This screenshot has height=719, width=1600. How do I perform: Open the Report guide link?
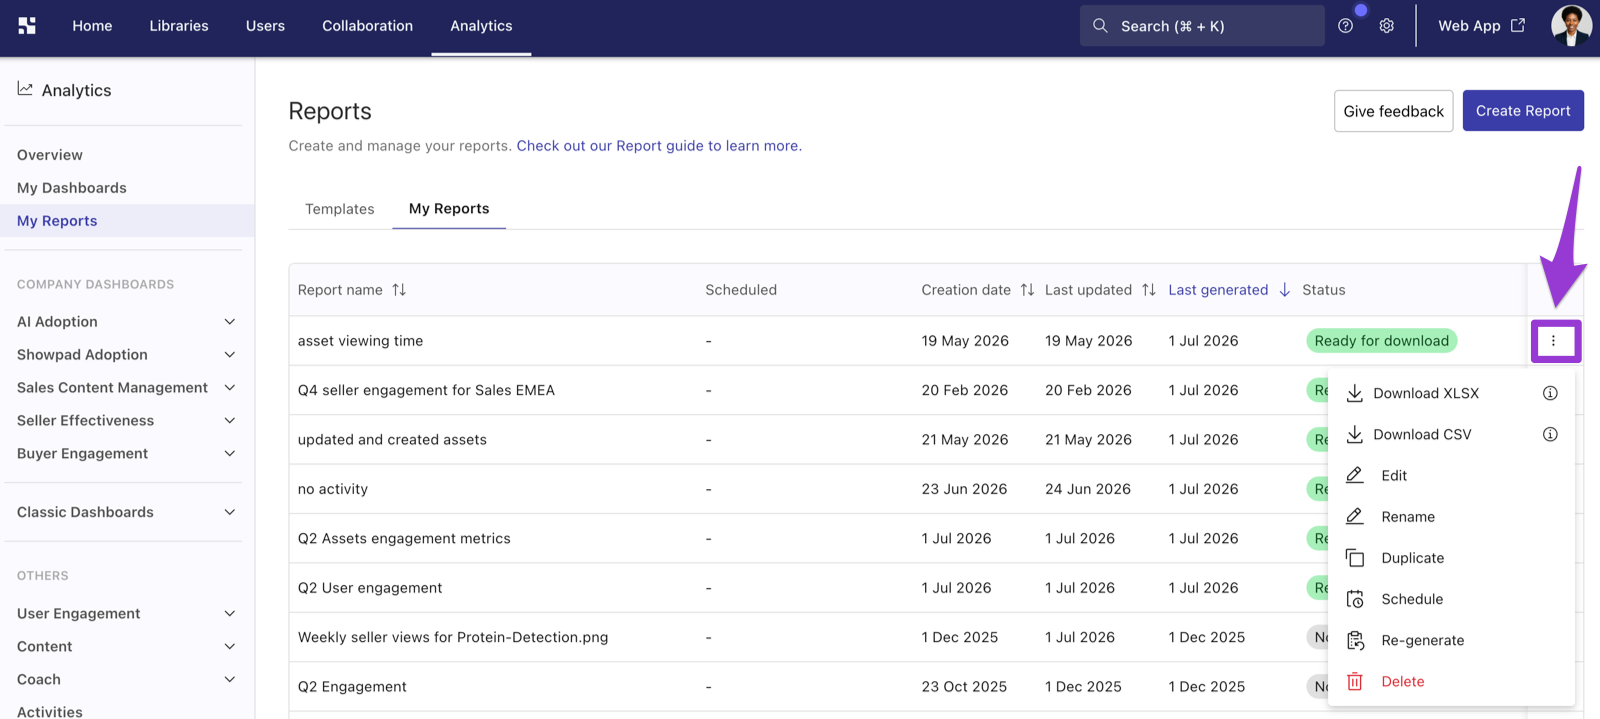point(659,146)
